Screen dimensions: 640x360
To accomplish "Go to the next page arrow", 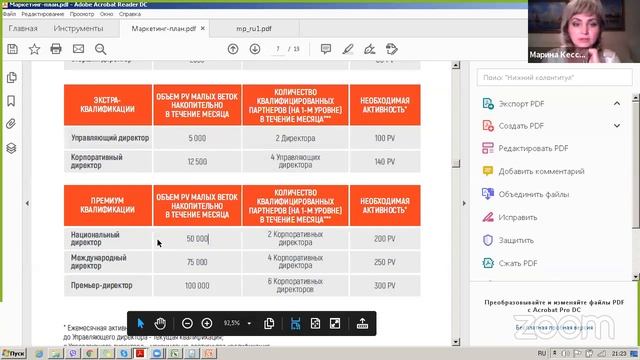I will (255, 49).
